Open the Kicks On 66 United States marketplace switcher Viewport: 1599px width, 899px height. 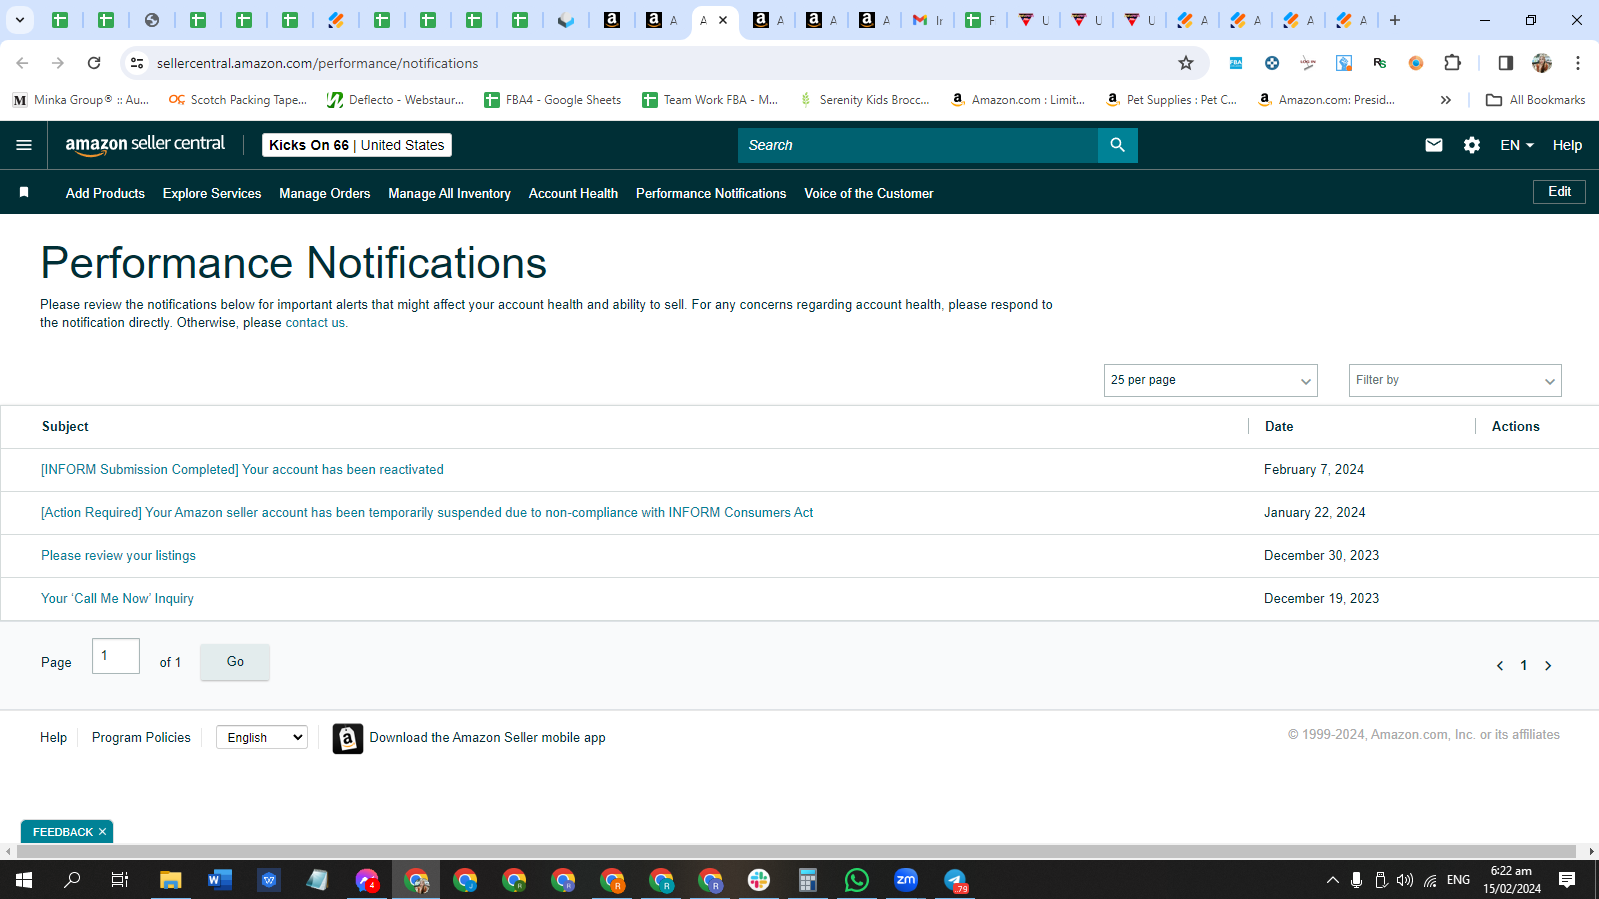coord(357,145)
